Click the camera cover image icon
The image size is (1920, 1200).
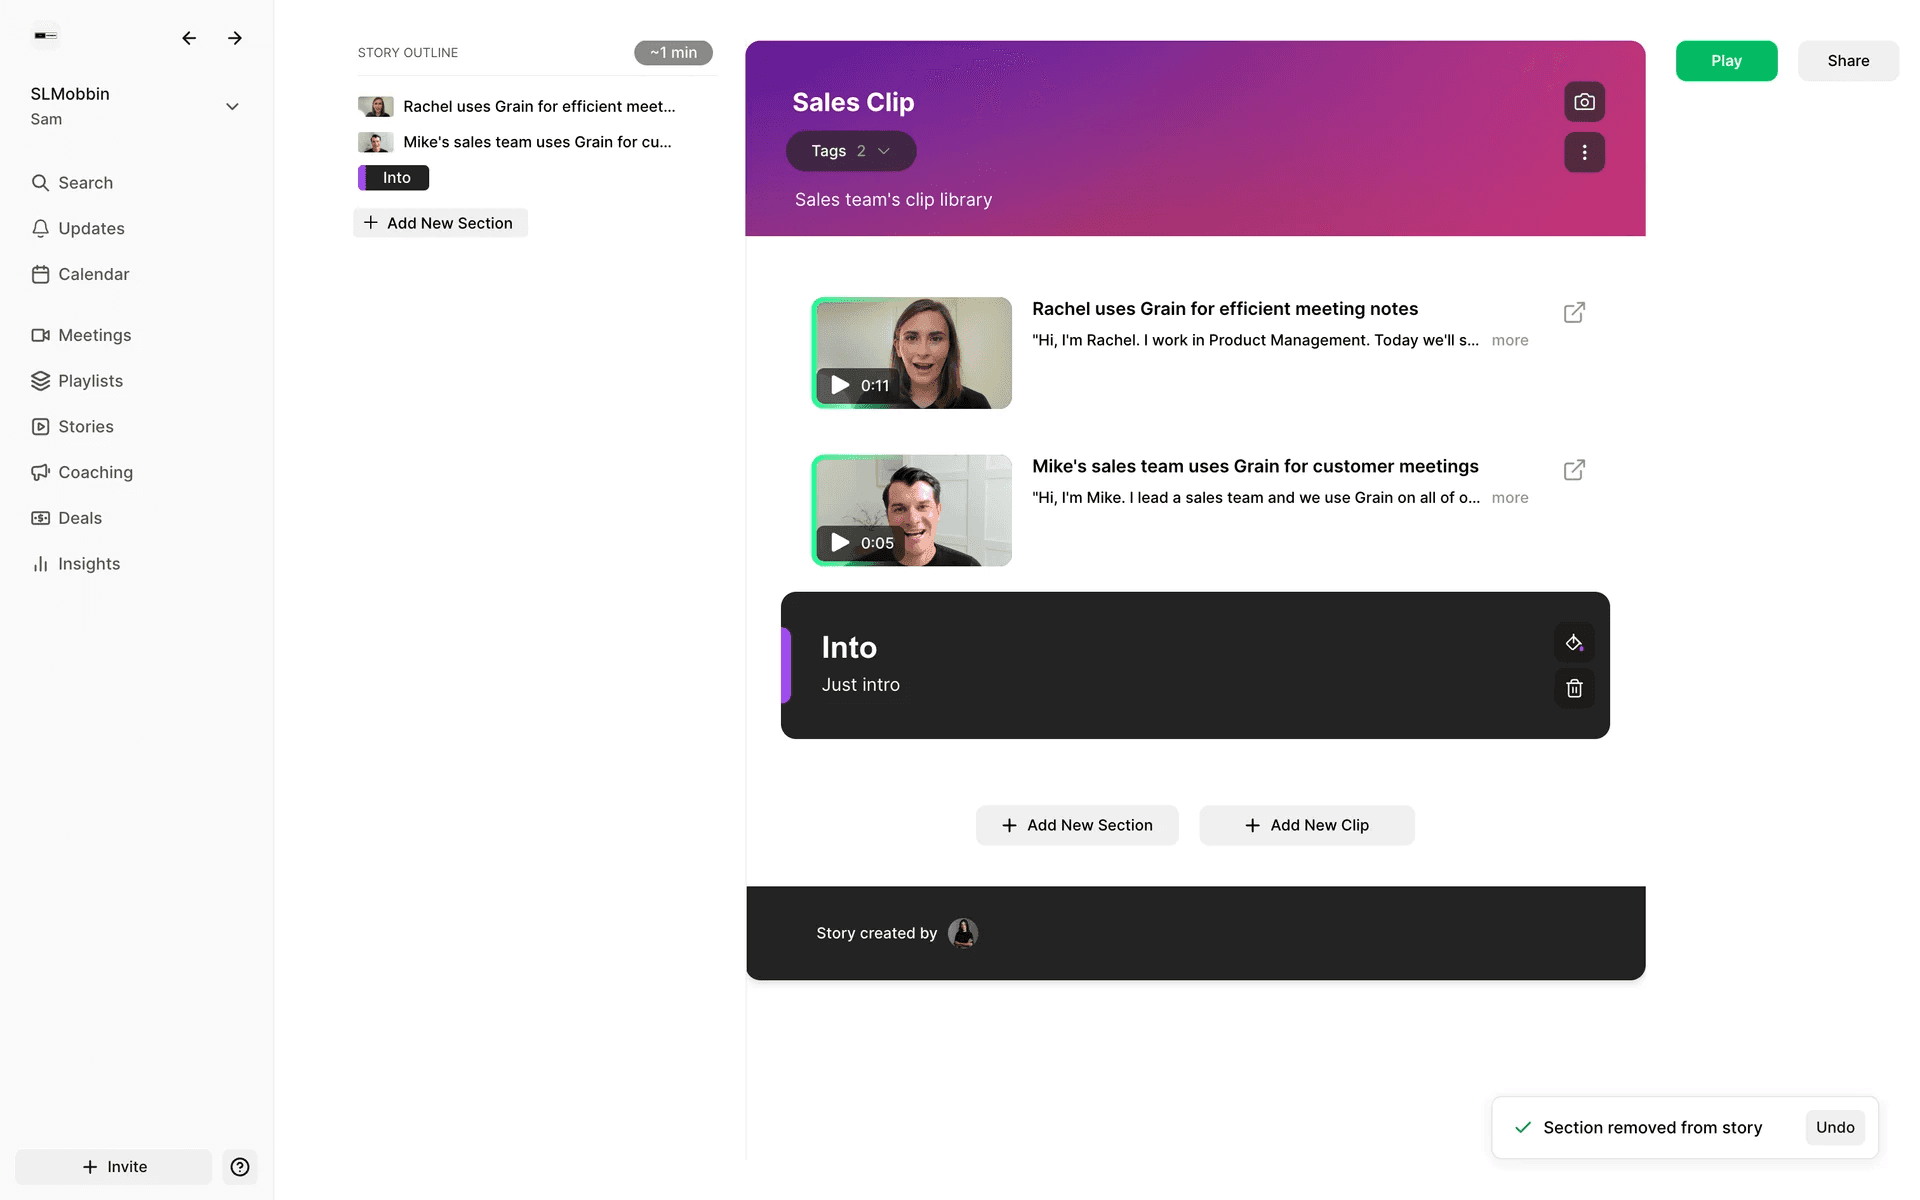point(1584,102)
